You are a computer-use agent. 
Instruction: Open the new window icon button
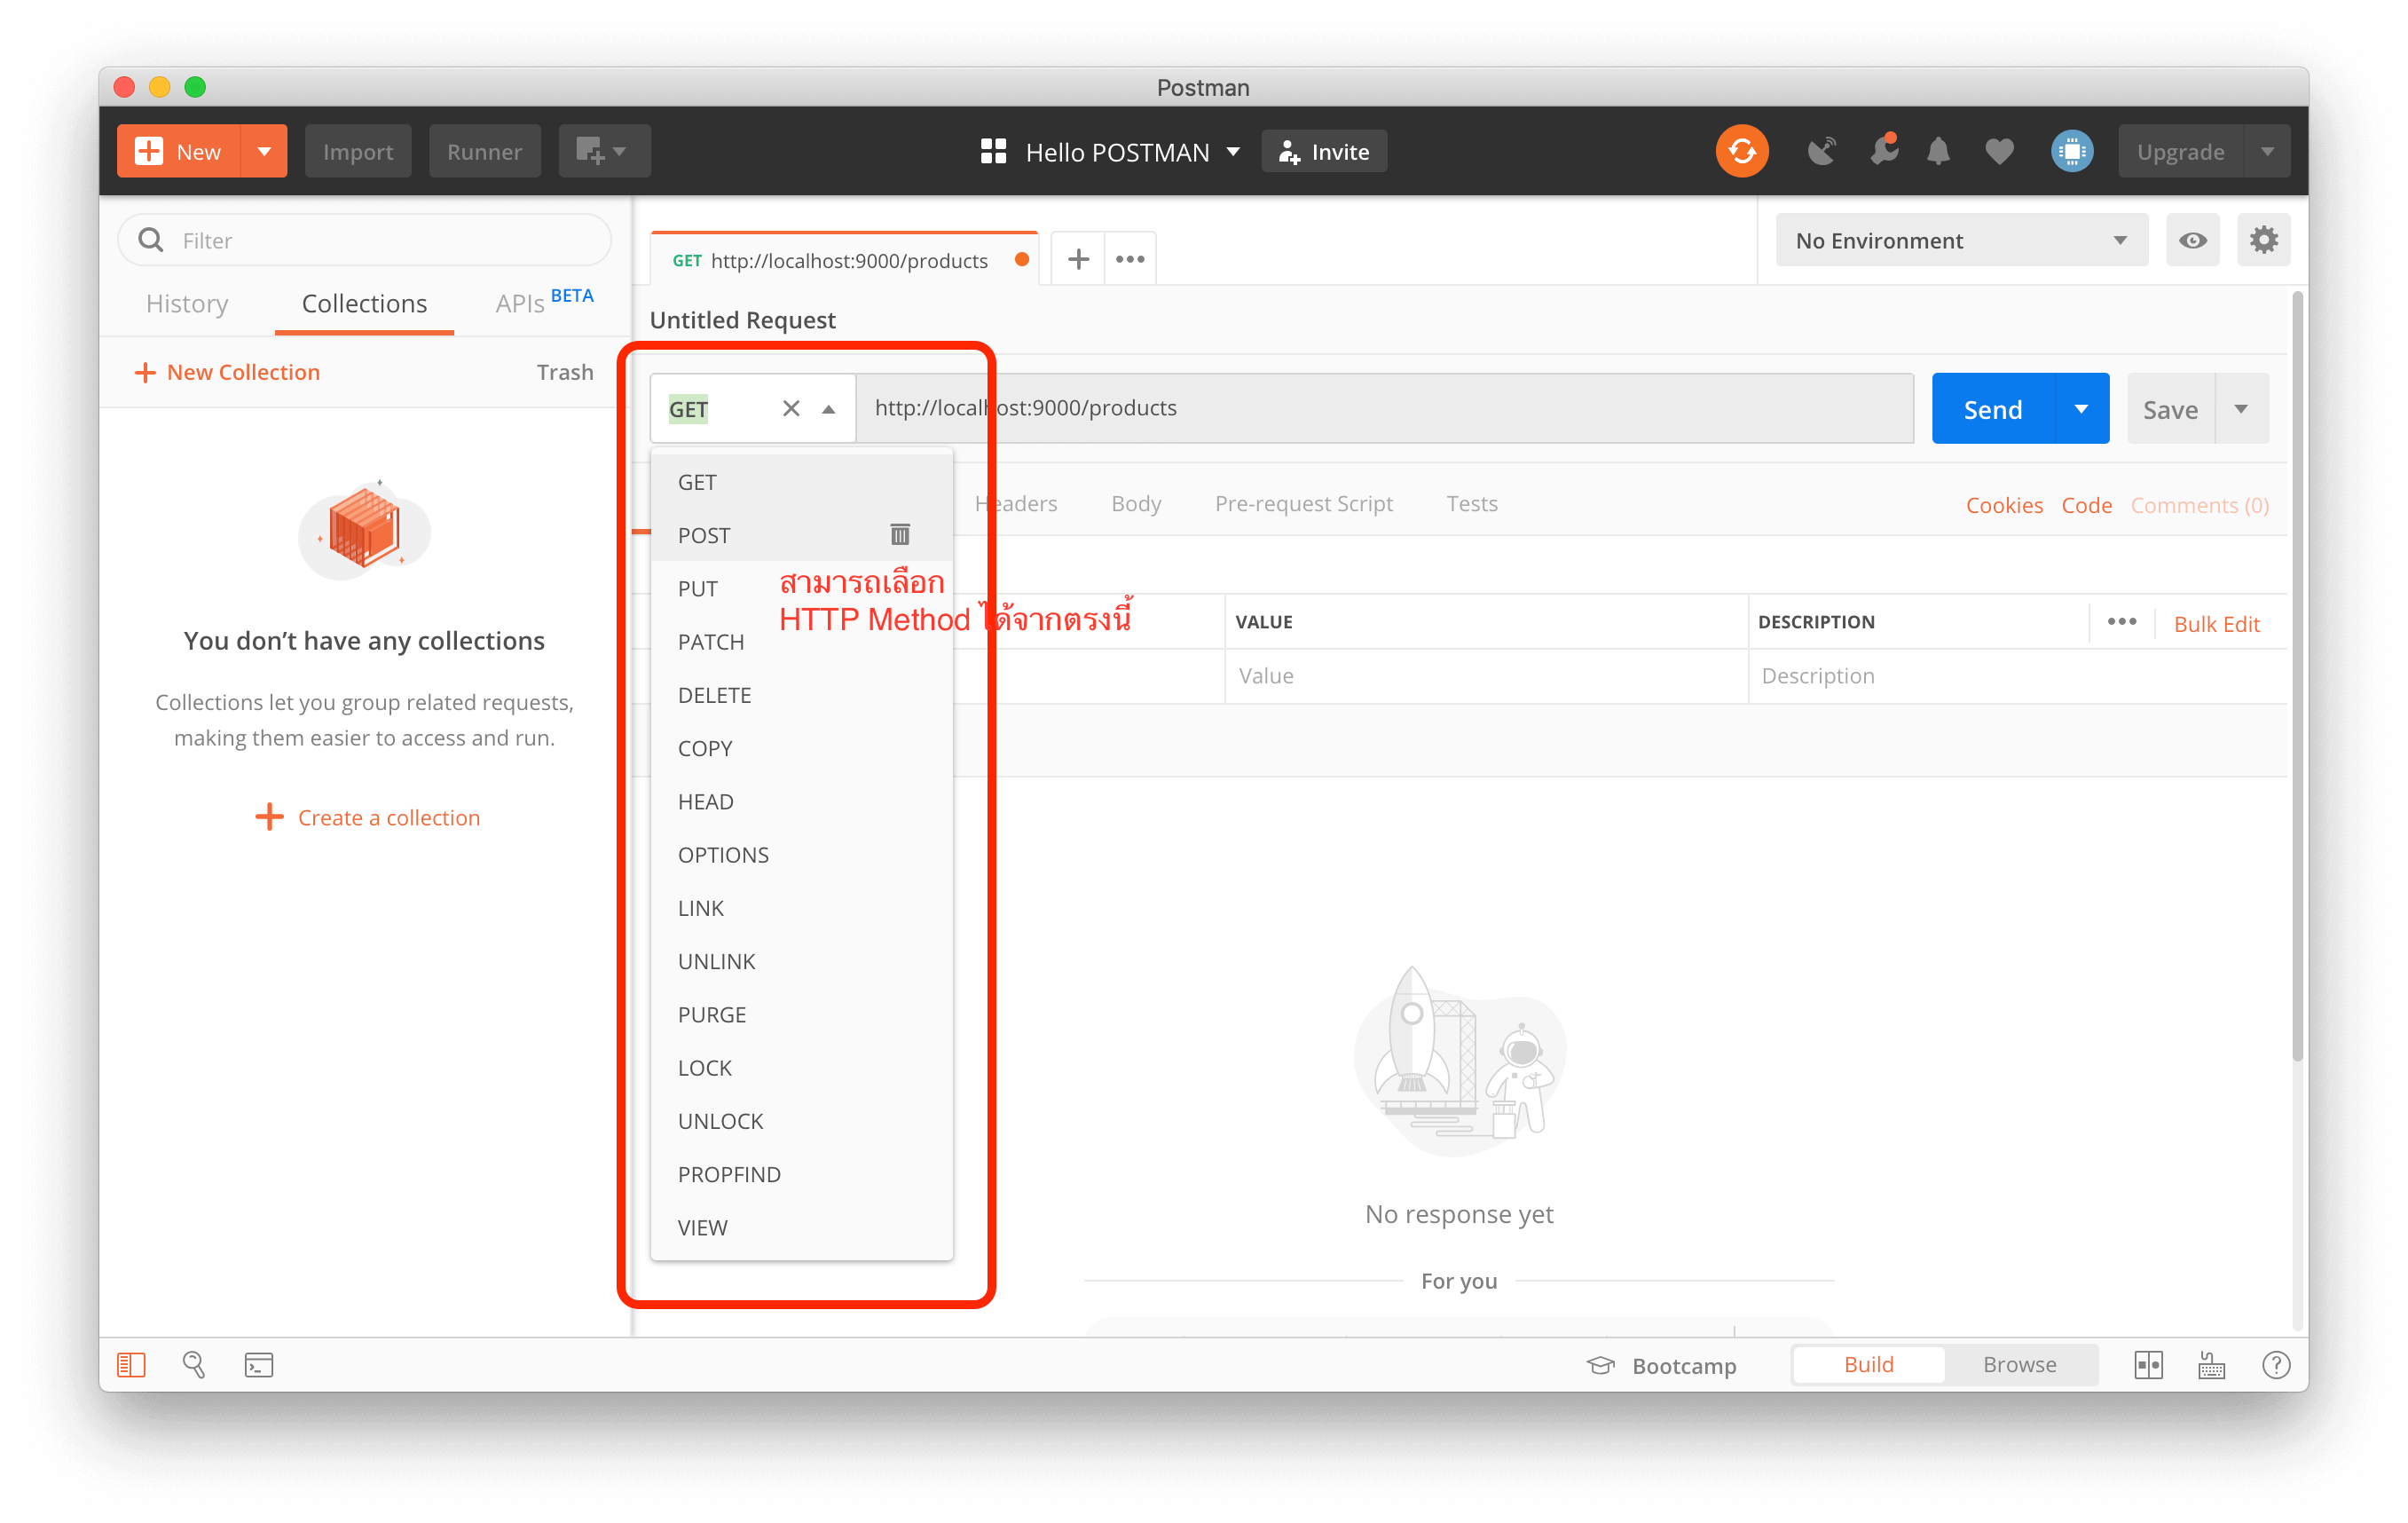pyautogui.click(x=590, y=152)
